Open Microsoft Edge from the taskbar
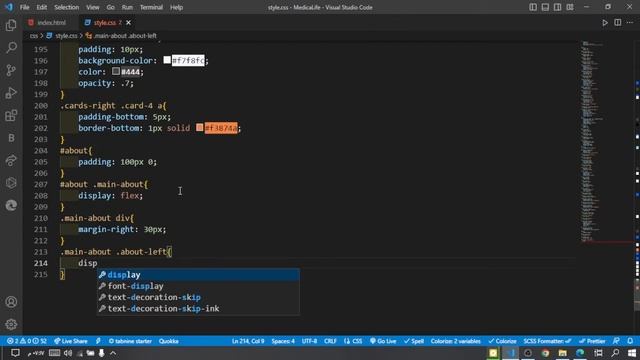 coord(580,353)
